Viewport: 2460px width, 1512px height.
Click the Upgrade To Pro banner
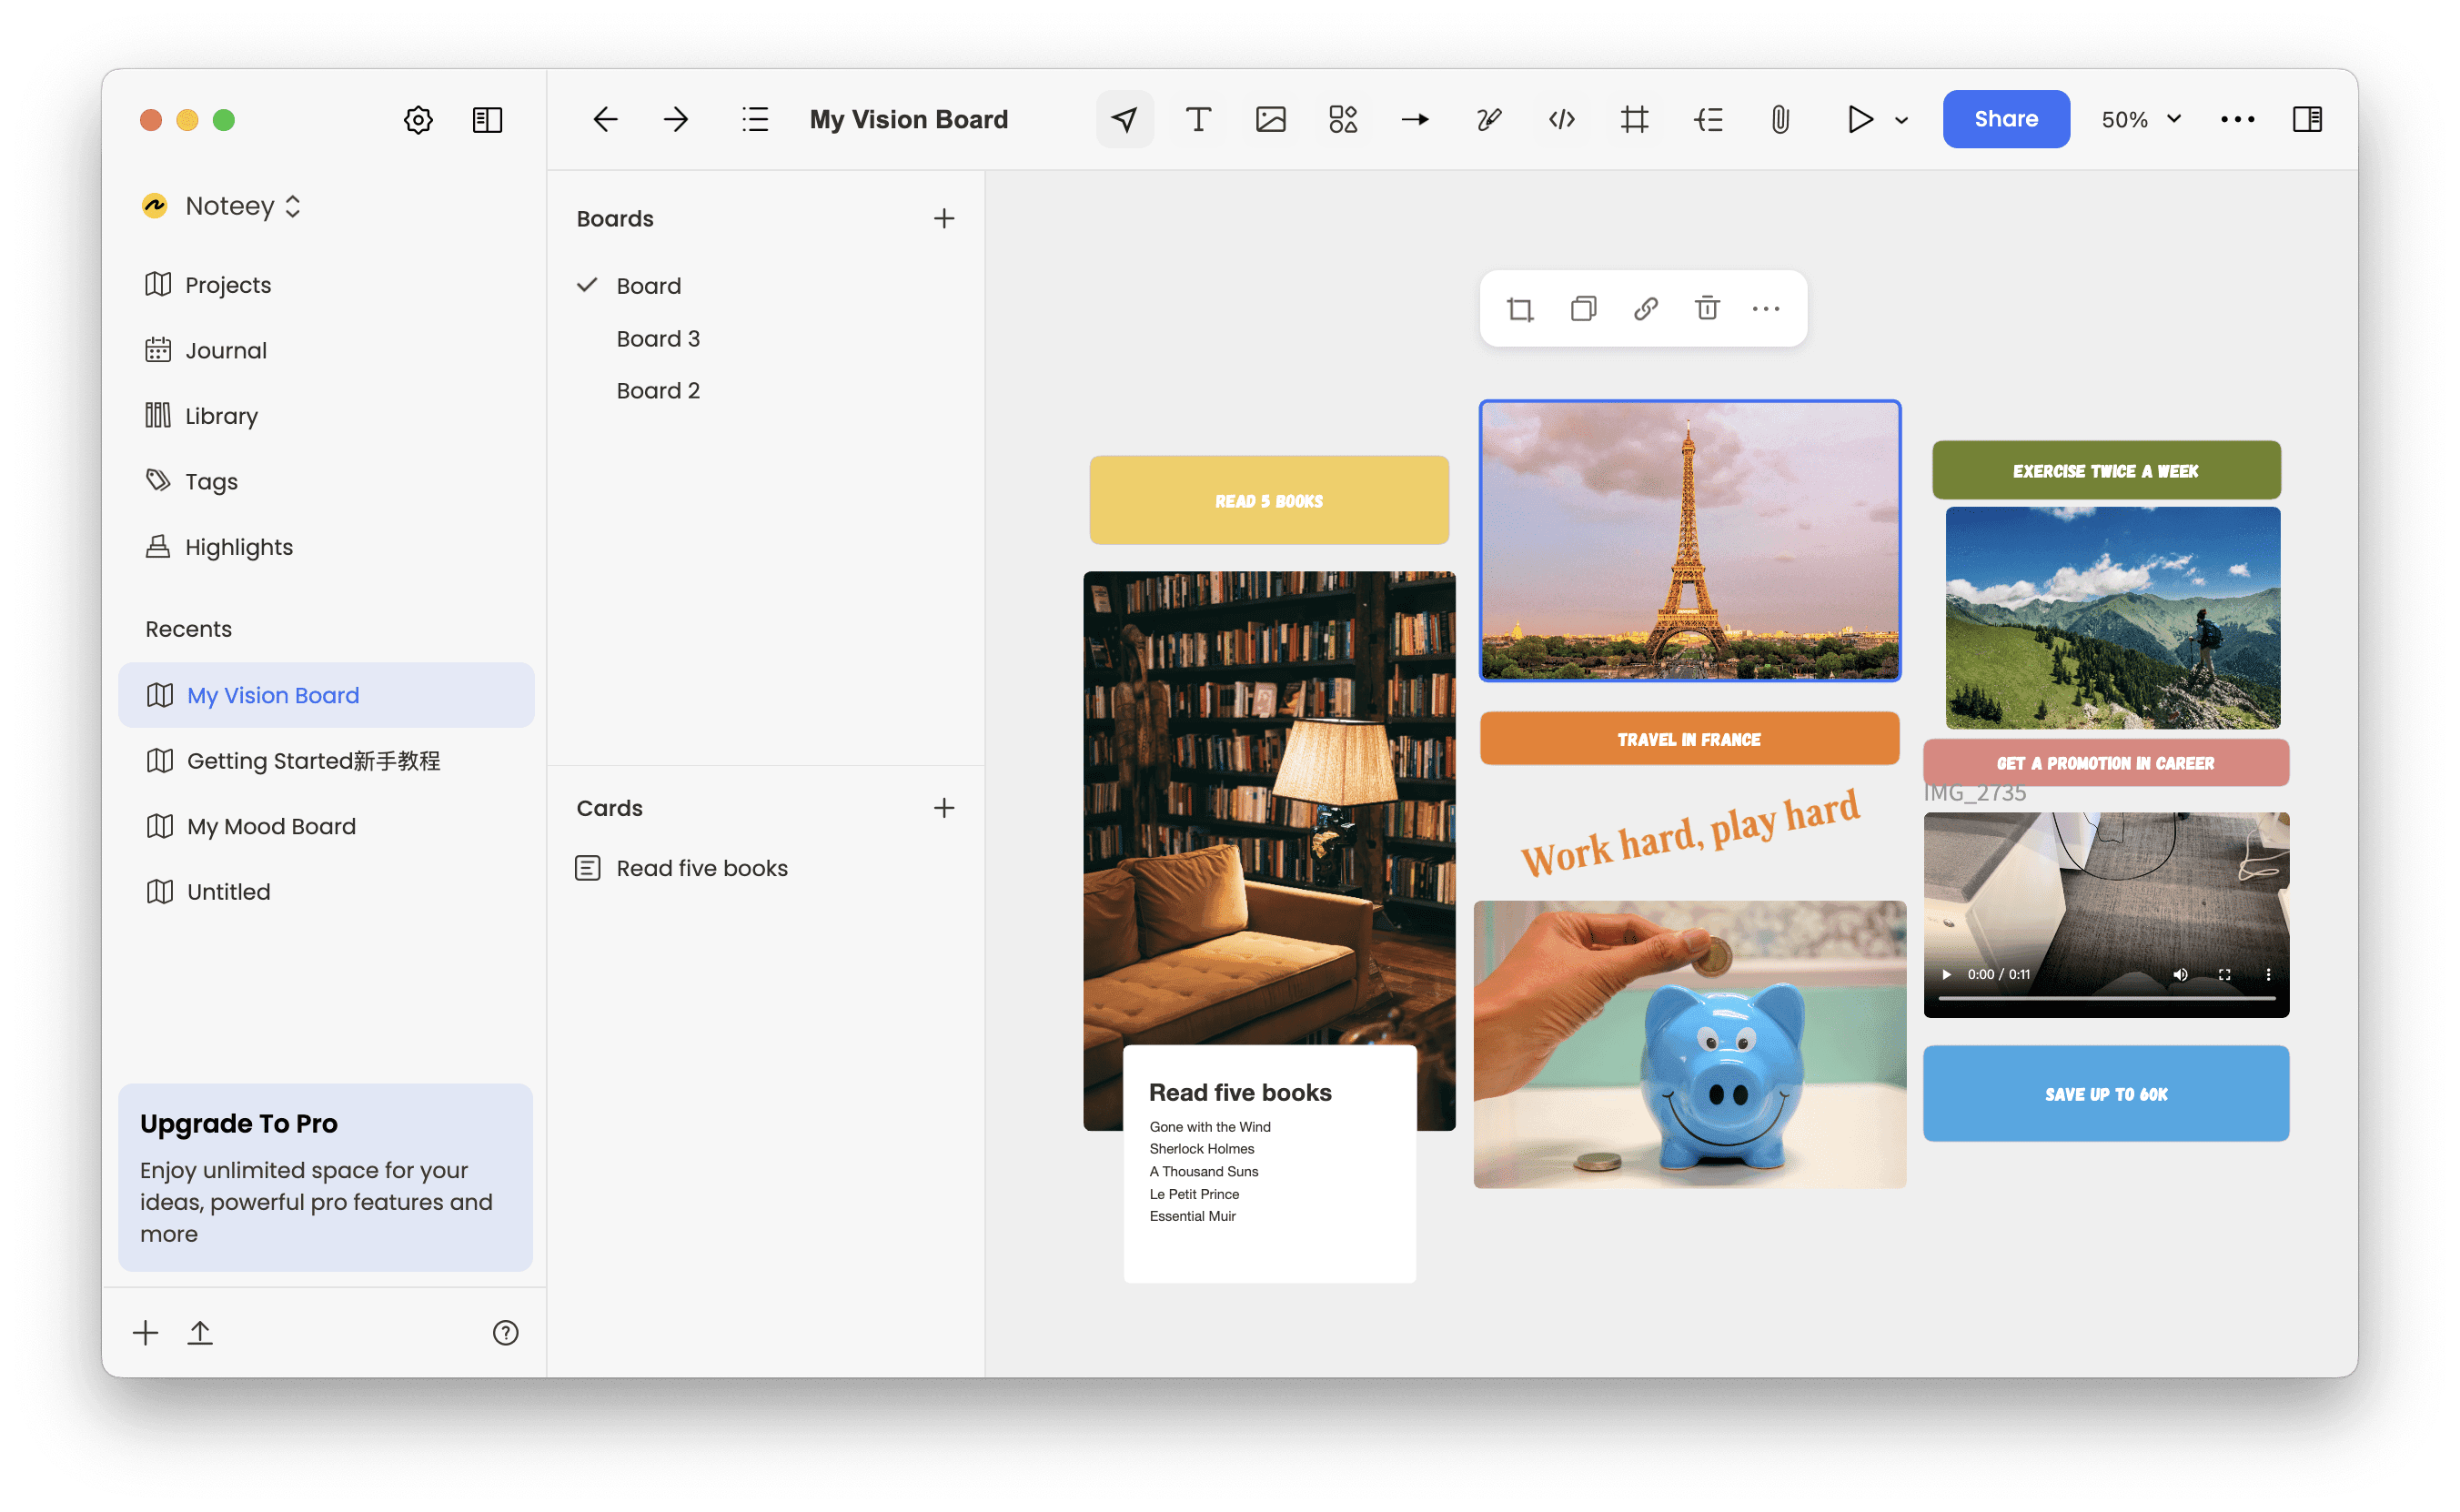click(325, 1178)
